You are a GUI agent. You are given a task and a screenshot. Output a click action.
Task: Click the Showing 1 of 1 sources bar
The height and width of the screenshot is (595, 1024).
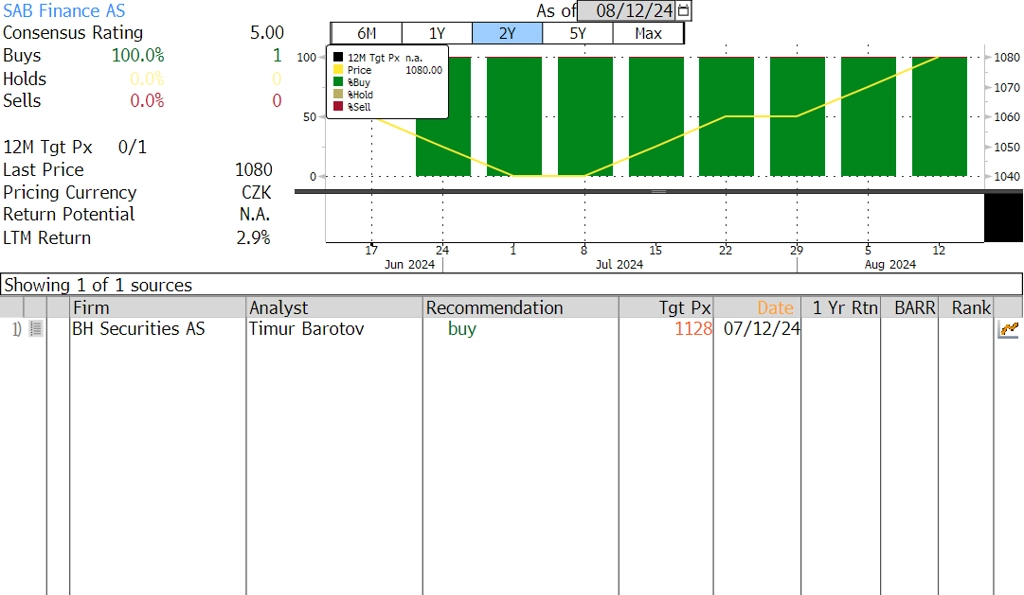(x=511, y=285)
